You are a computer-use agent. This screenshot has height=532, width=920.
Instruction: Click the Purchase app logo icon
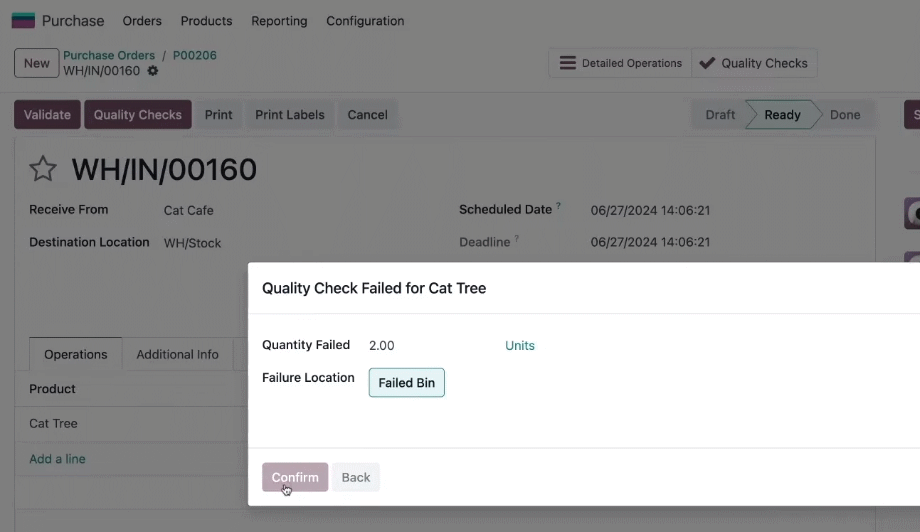pos(23,21)
